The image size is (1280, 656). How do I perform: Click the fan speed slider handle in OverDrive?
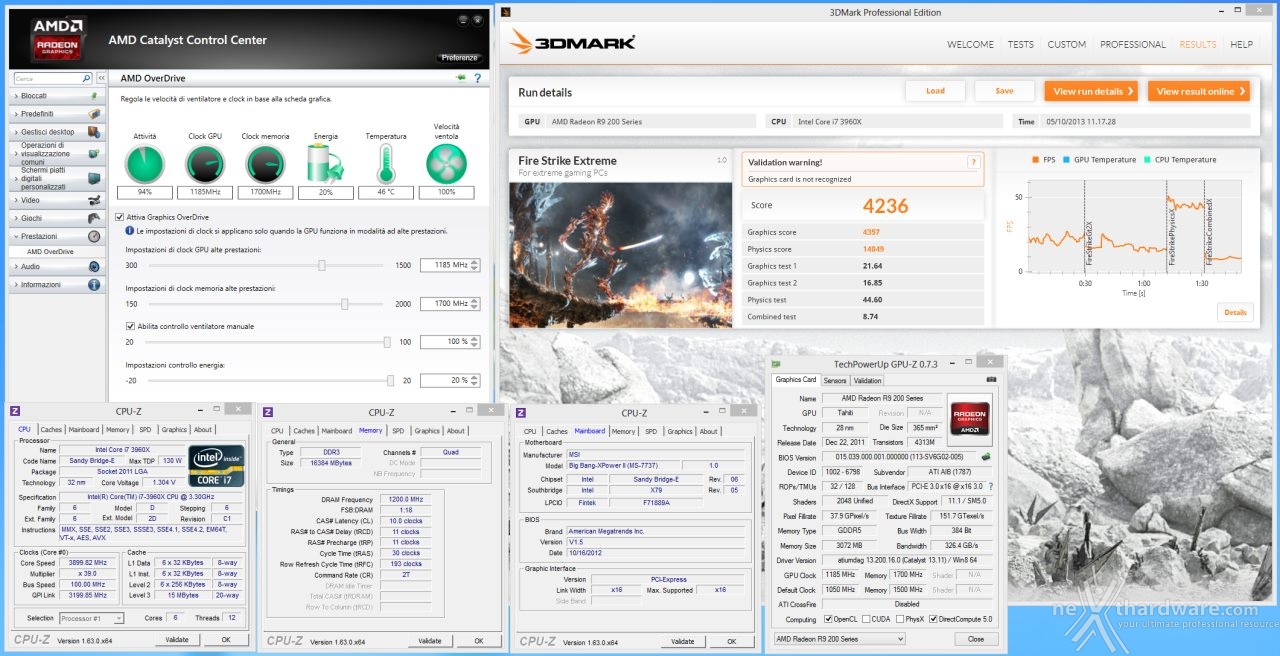(x=387, y=341)
